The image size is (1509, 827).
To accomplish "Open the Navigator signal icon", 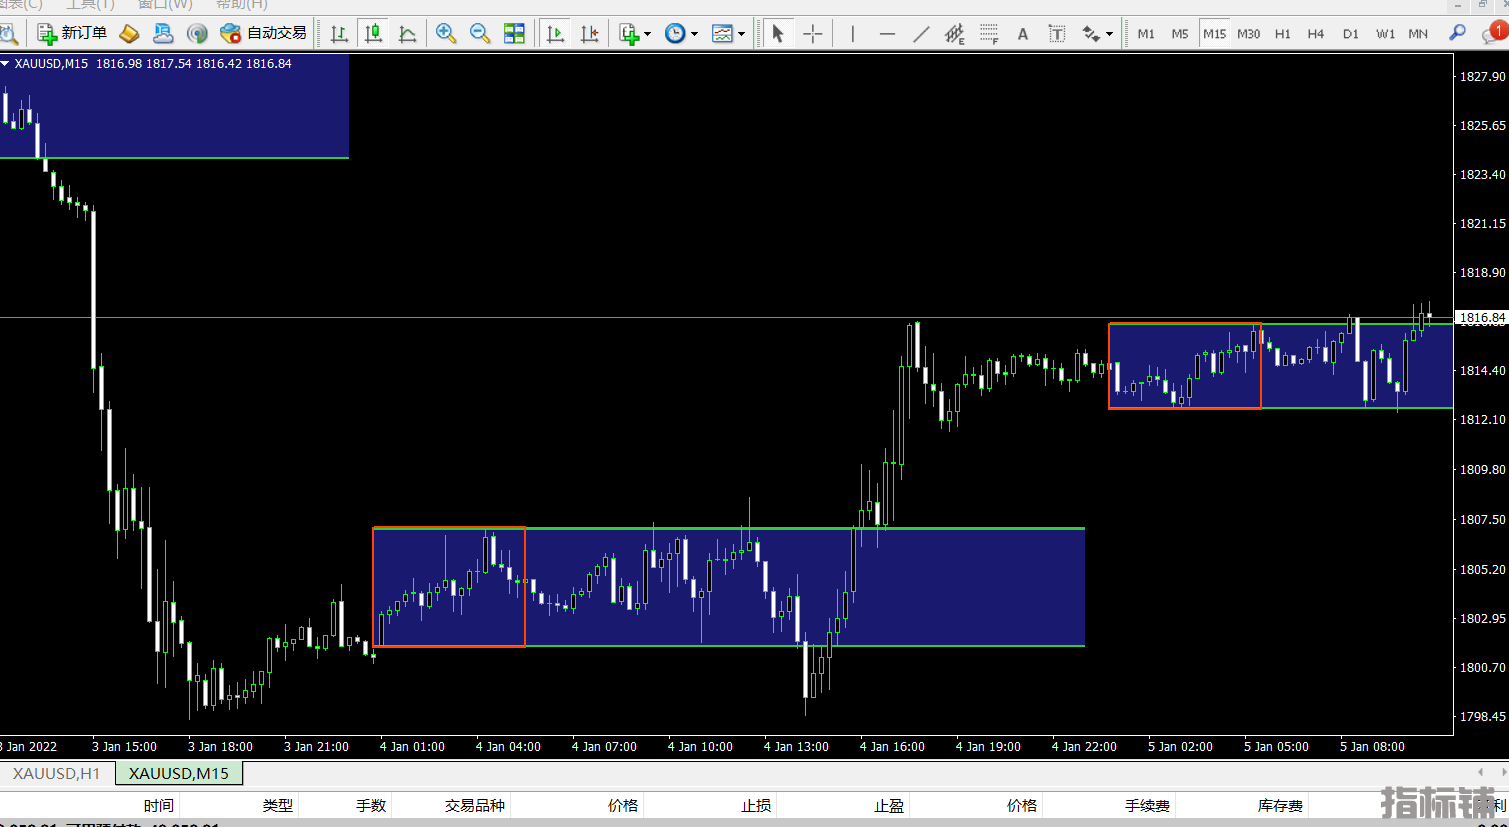I will [x=197, y=33].
